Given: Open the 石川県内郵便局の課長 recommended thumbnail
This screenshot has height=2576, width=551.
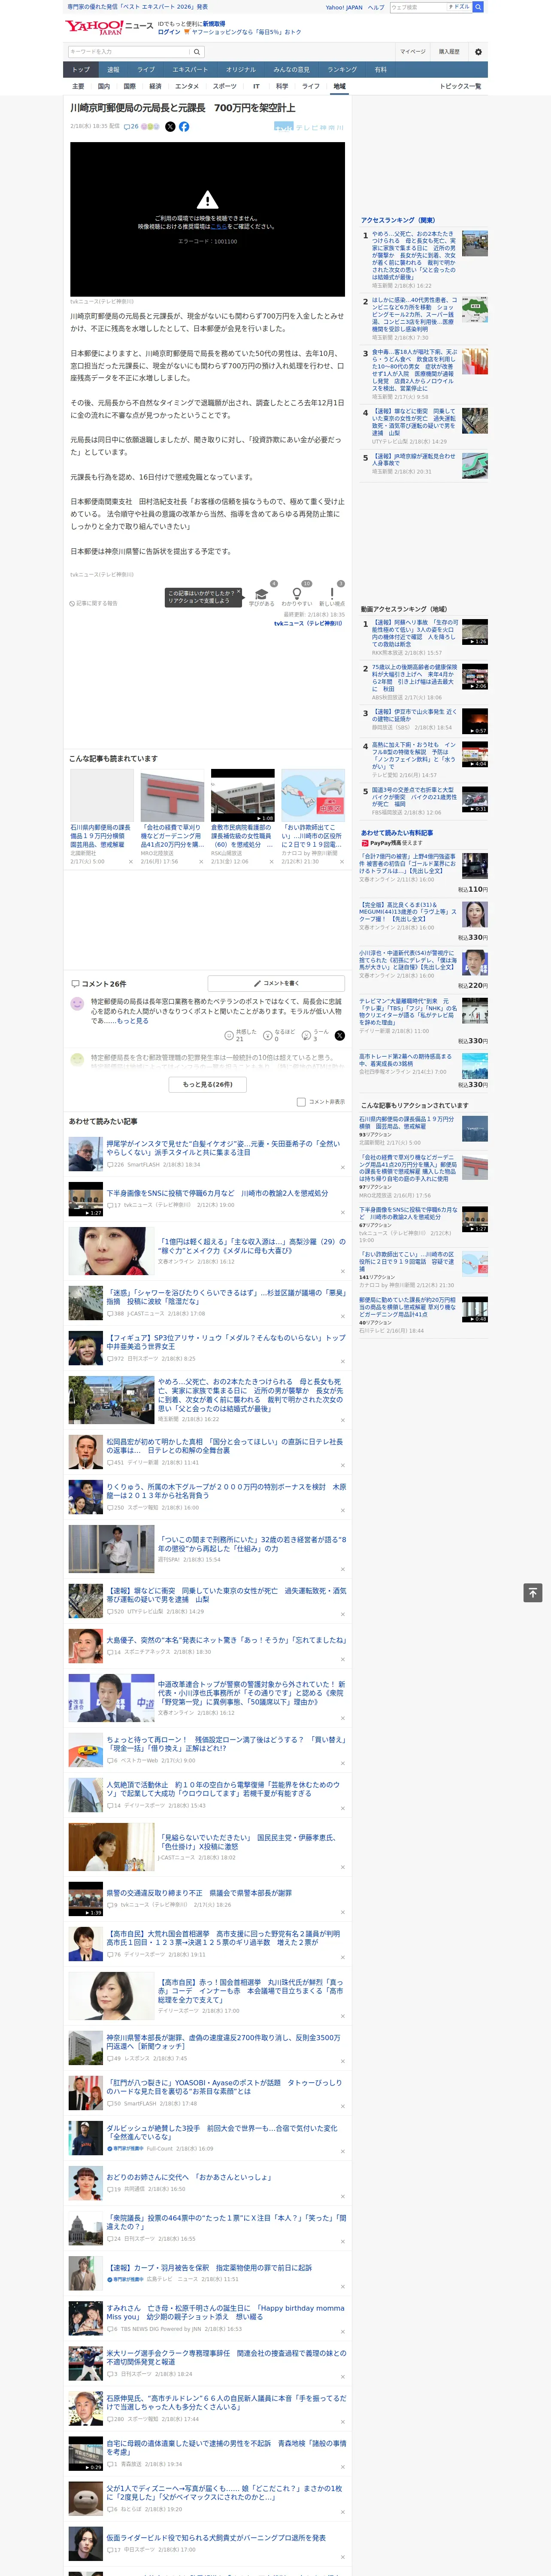Looking at the screenshot, I should 102,795.
